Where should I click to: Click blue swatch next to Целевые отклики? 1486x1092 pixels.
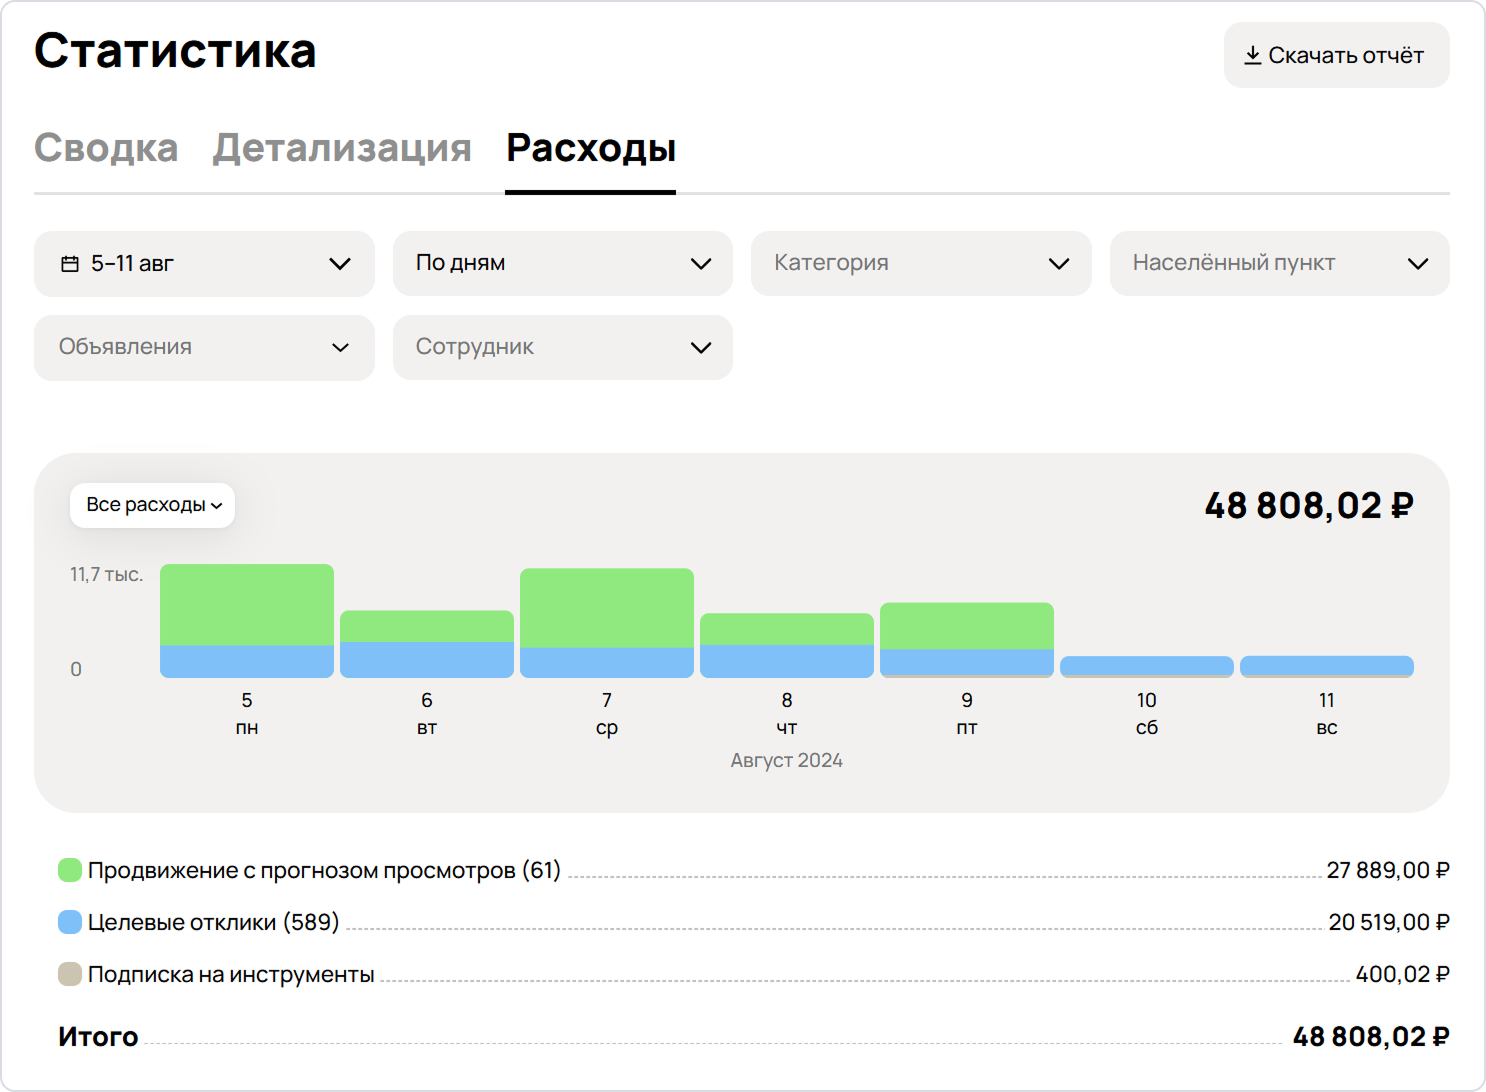pyautogui.click(x=70, y=922)
